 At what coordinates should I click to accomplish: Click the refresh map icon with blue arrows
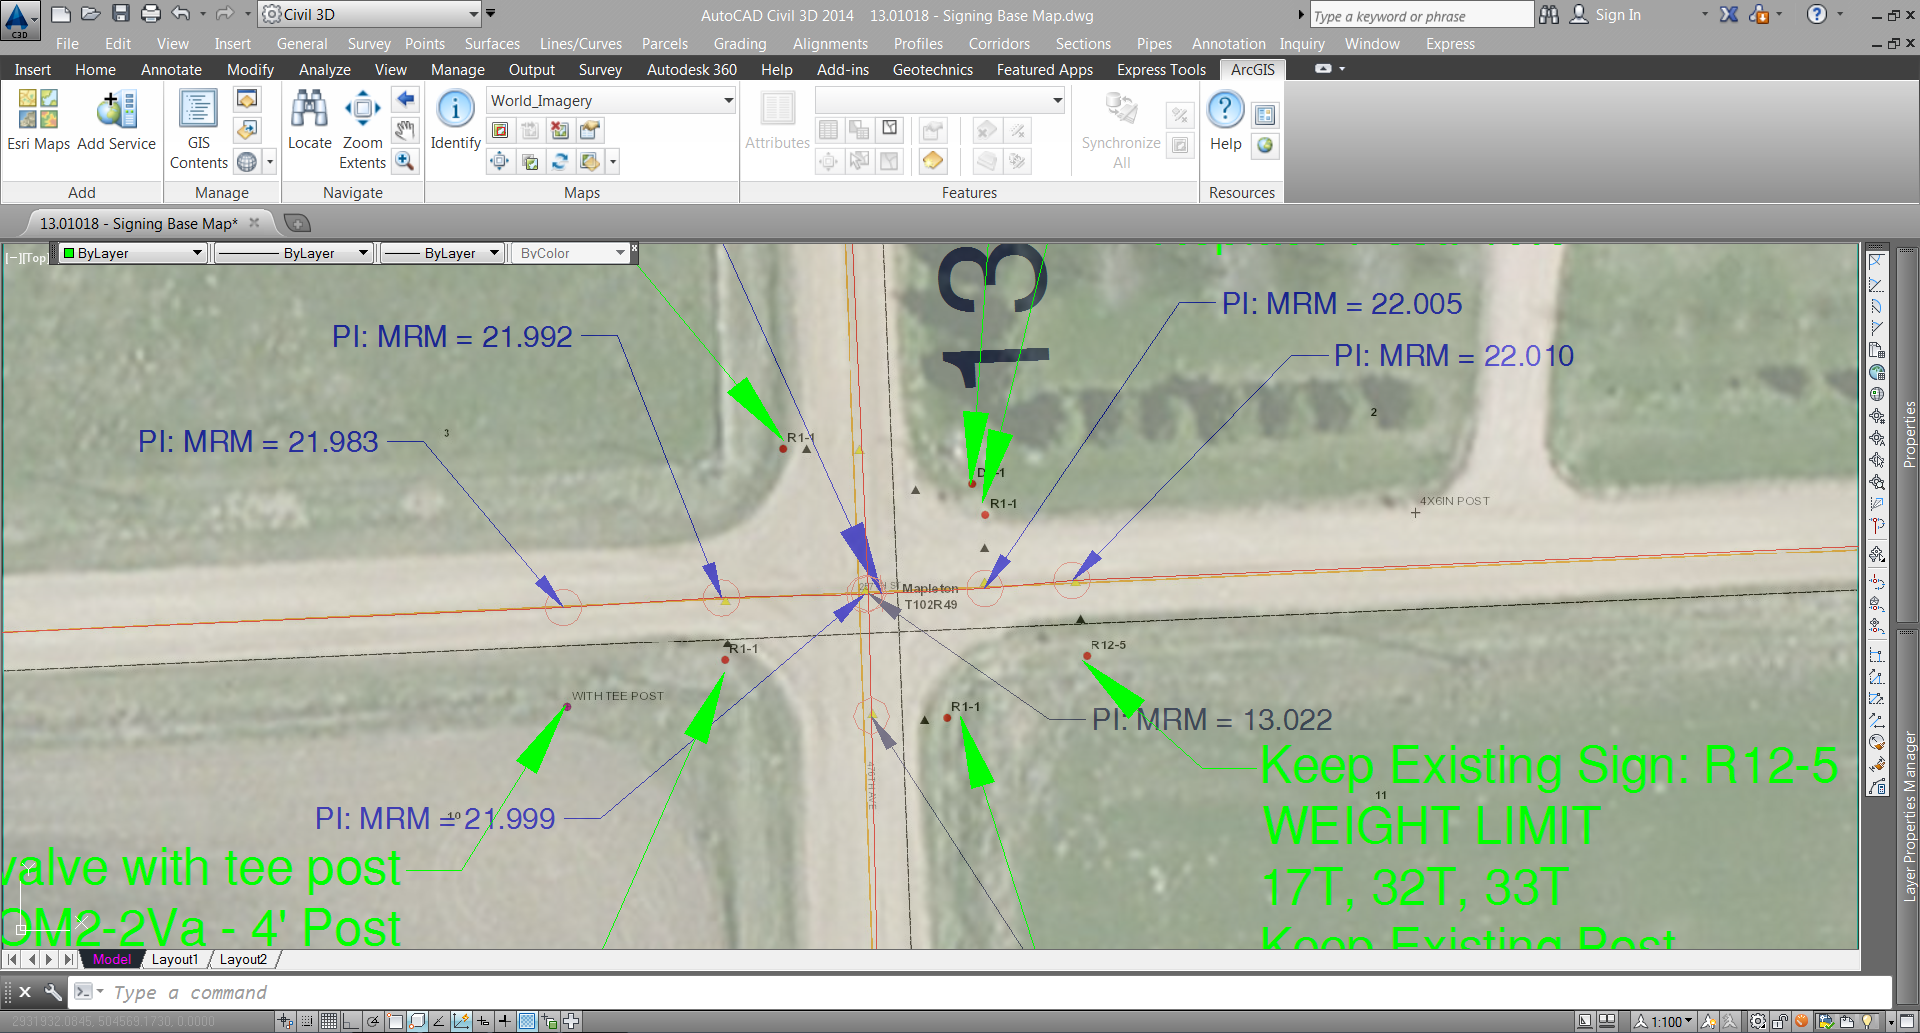coord(560,162)
